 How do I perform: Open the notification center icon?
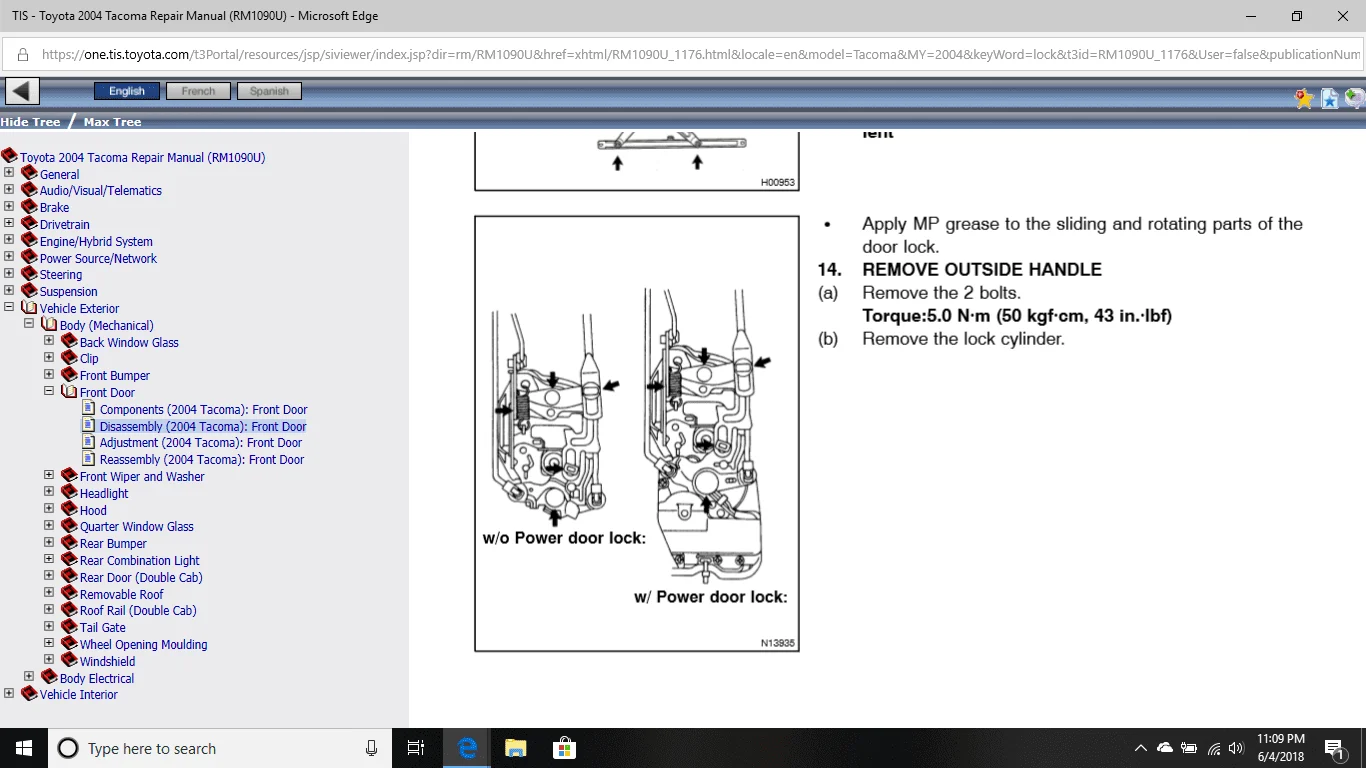click(x=1335, y=748)
